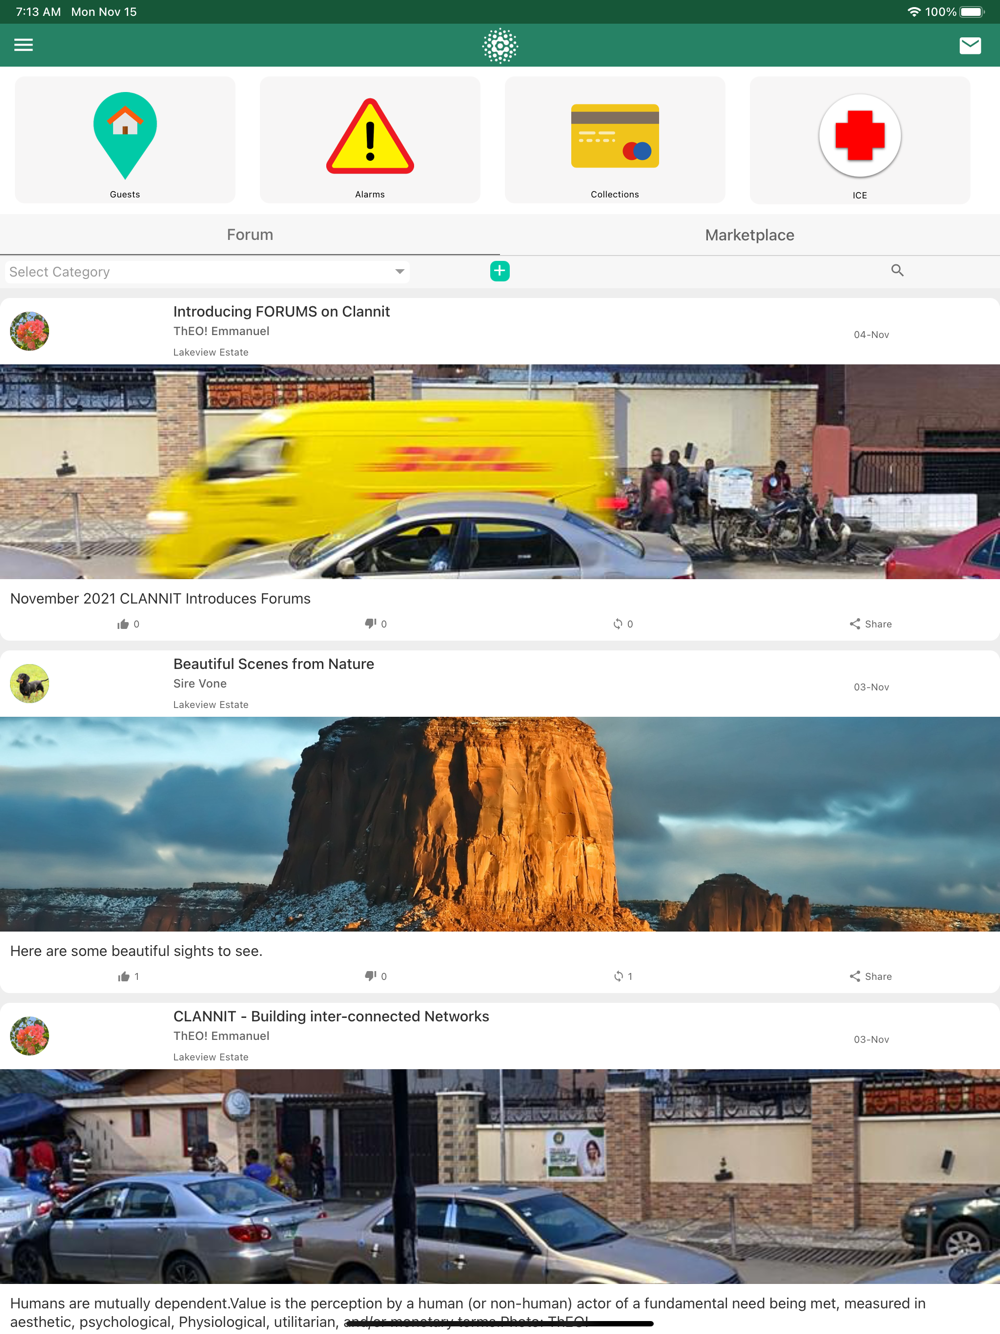This screenshot has height=1334, width=1000.
Task: Check the Wi-Fi icon in status bar
Action: coord(913,12)
